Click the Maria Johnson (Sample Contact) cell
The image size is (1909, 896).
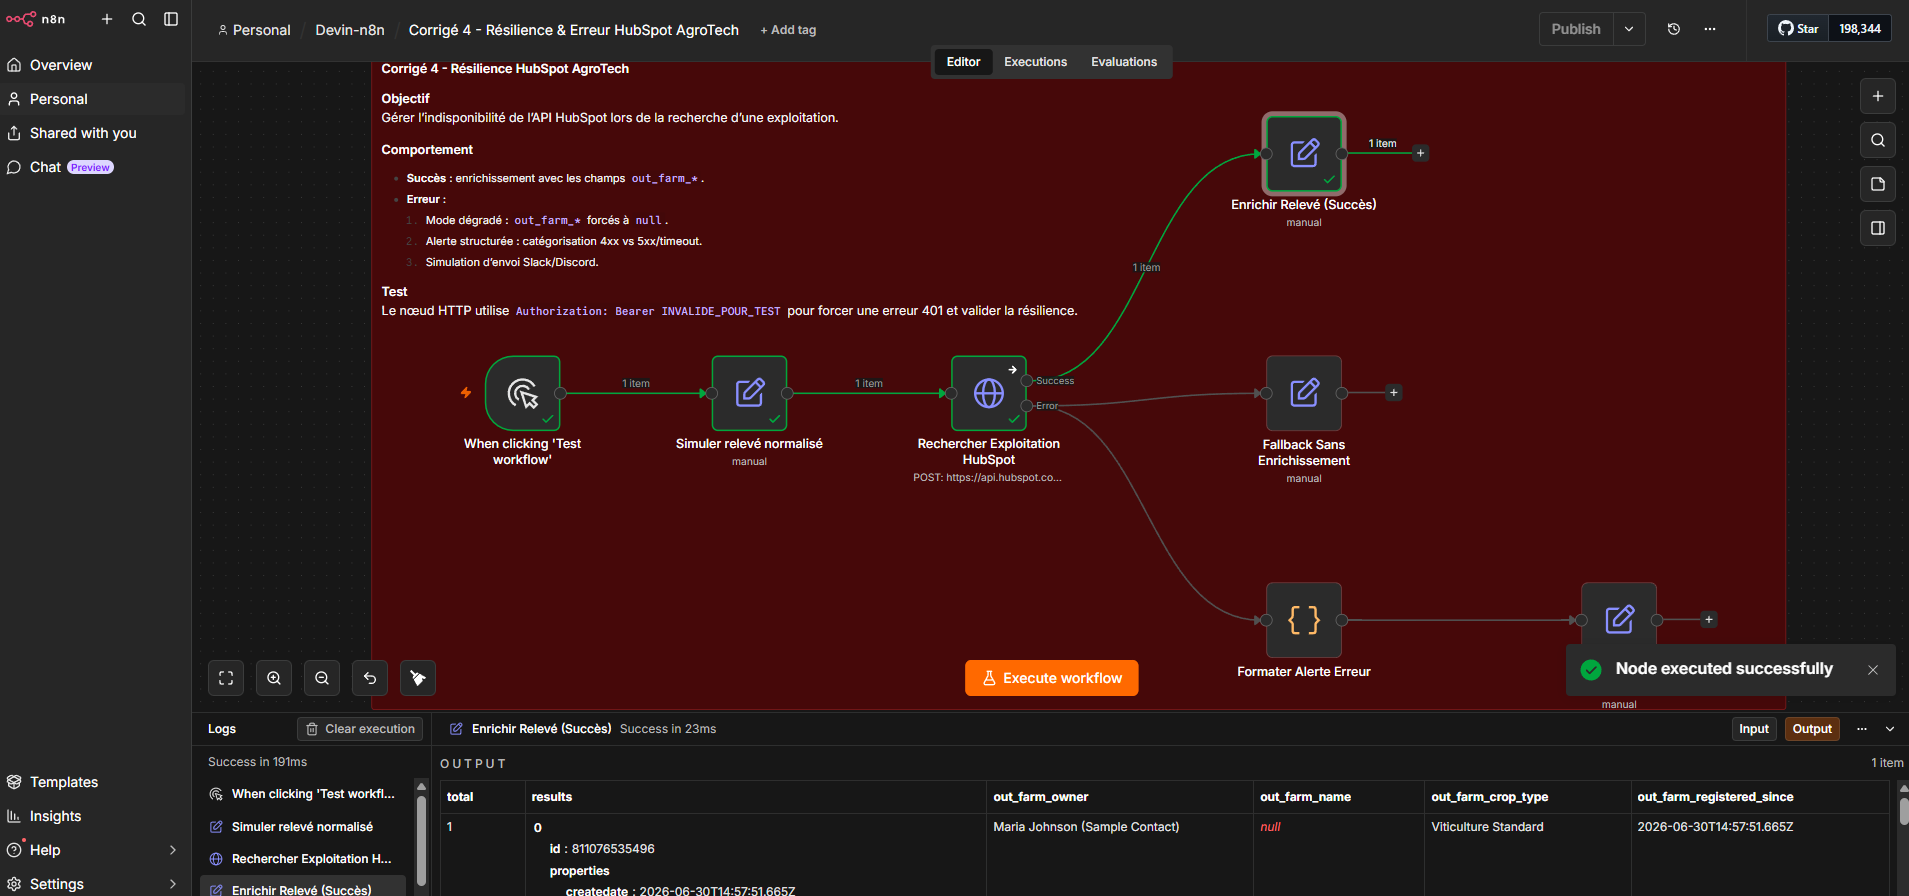pos(1086,827)
